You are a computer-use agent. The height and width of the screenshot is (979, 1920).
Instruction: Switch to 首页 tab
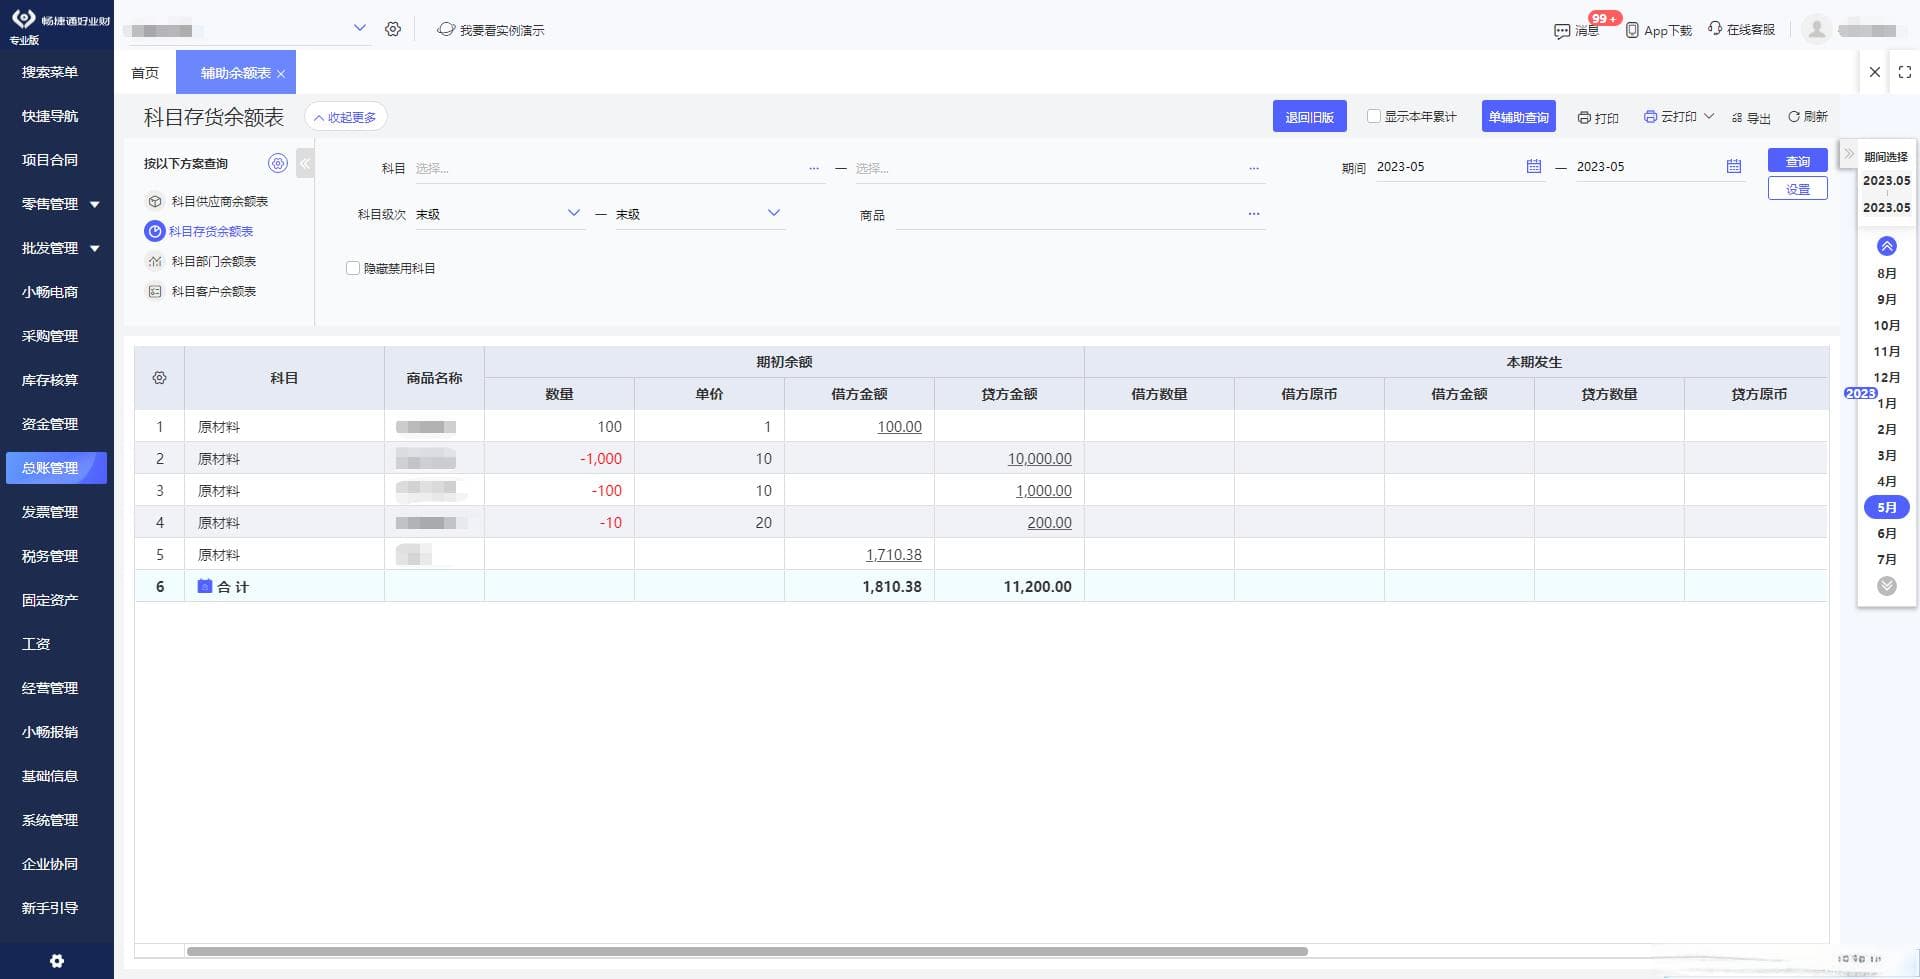[x=145, y=73]
